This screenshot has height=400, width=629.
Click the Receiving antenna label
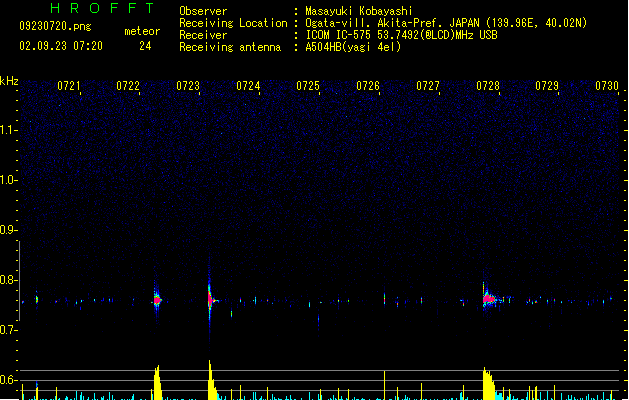[230, 47]
